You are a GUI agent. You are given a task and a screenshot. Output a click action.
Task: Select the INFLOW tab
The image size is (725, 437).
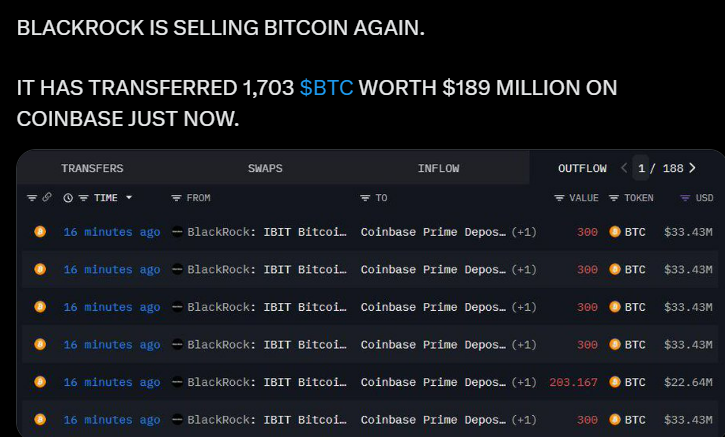point(438,168)
